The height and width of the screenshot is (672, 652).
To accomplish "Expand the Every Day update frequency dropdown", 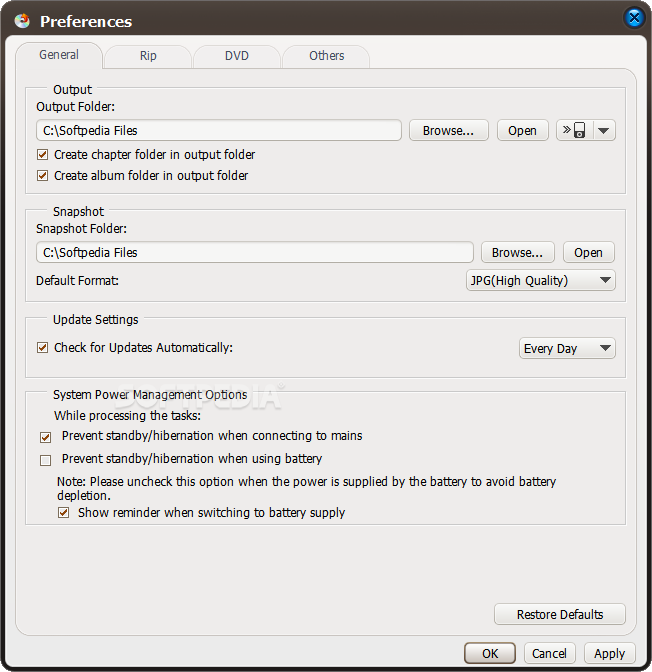I will (567, 348).
